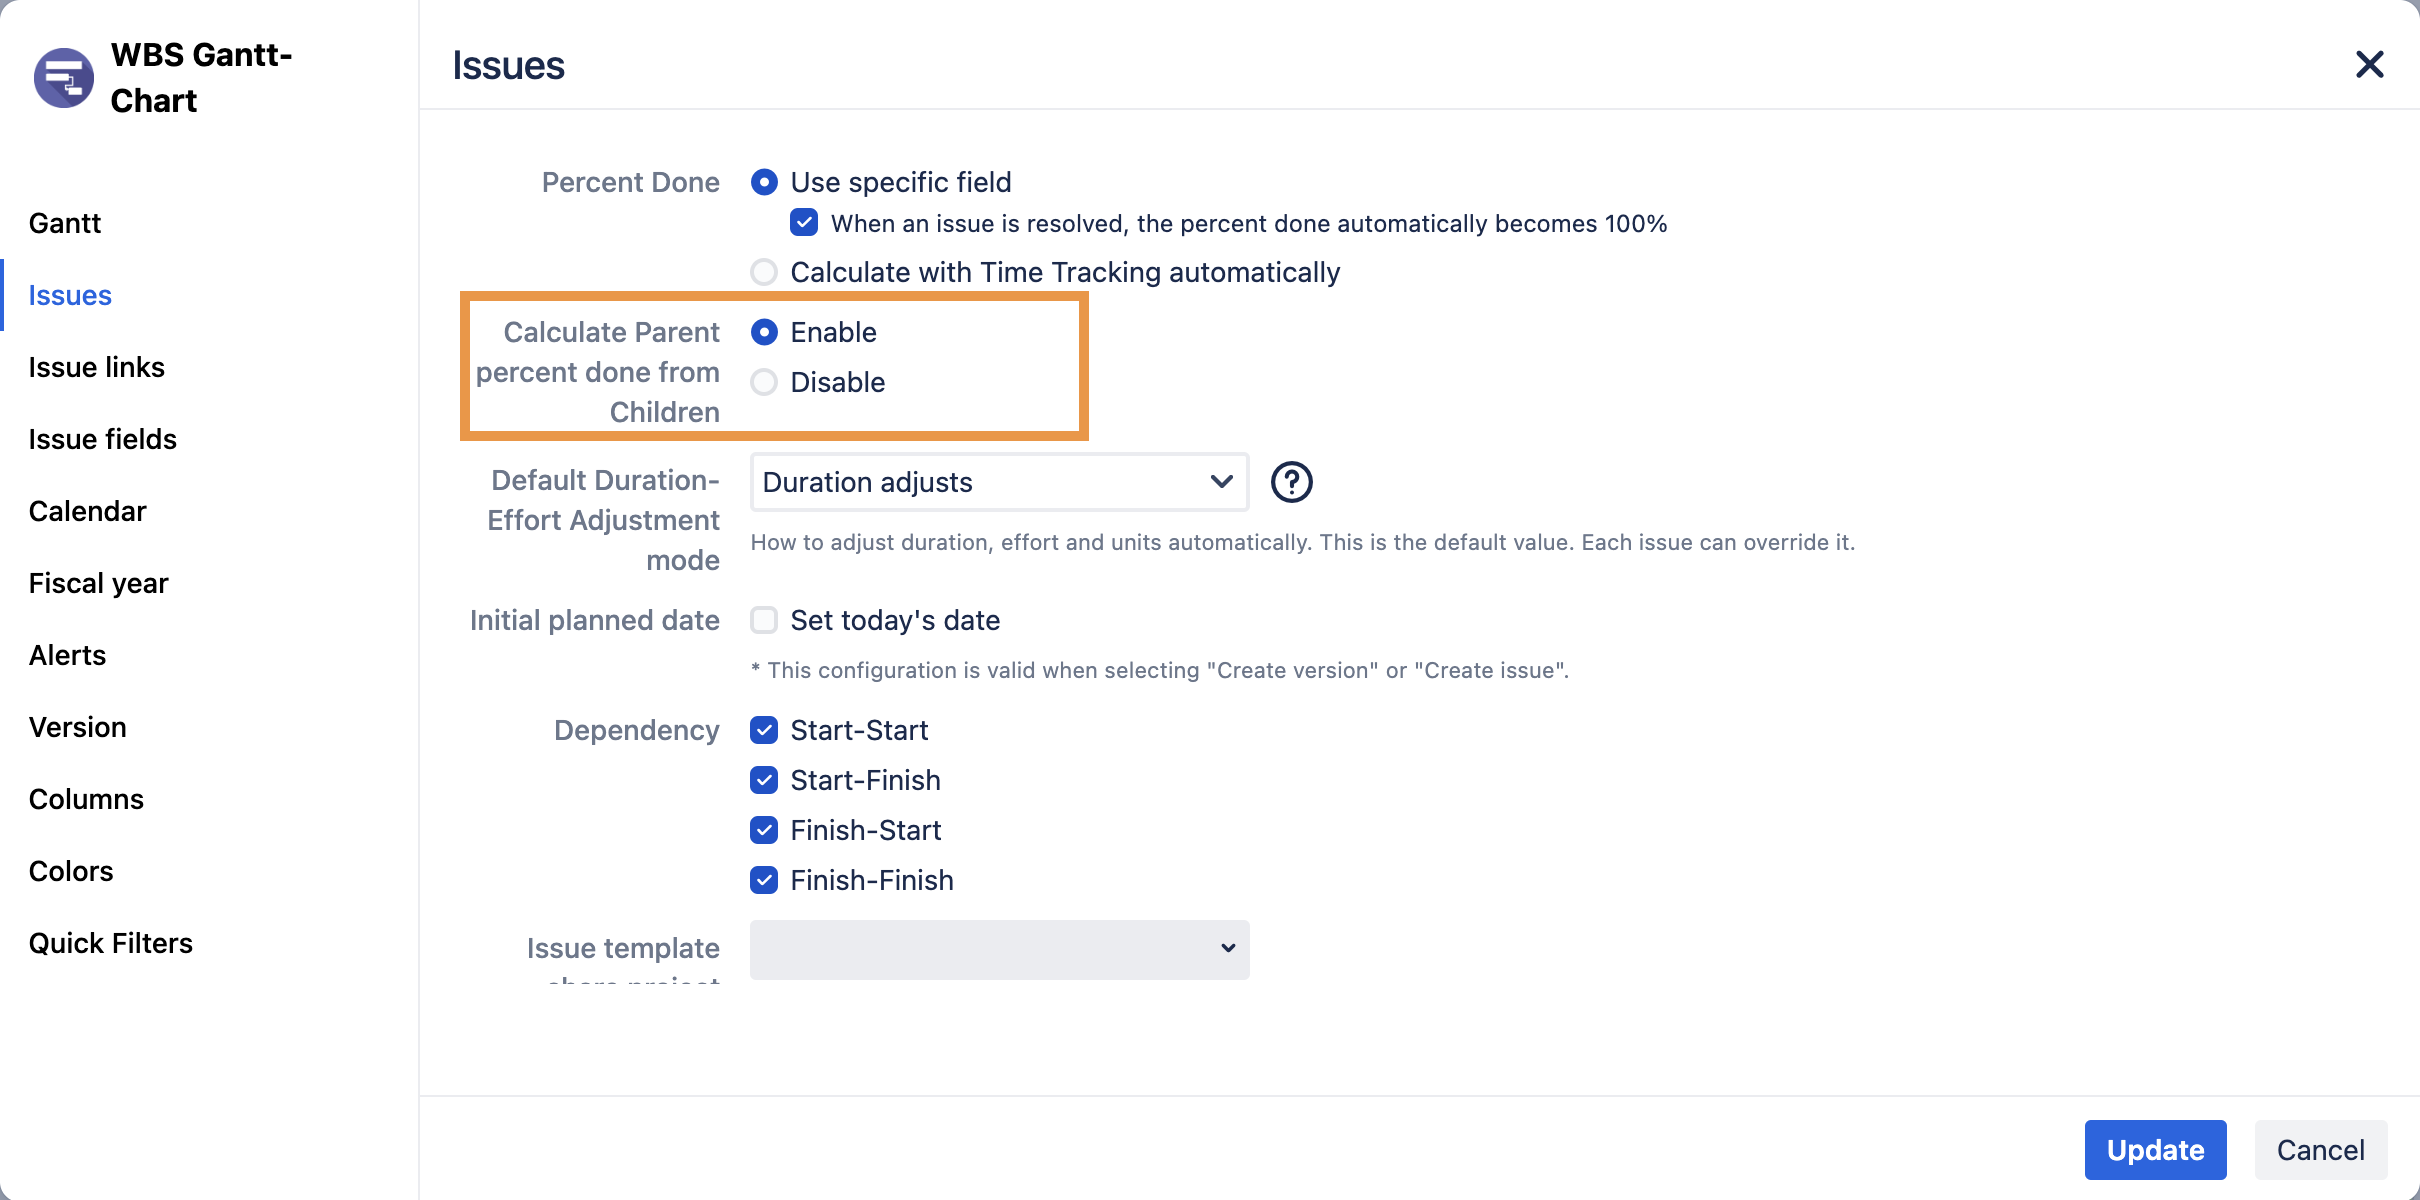2420x1200 pixels.
Task: Open the Gantt settings section
Action: (x=65, y=223)
